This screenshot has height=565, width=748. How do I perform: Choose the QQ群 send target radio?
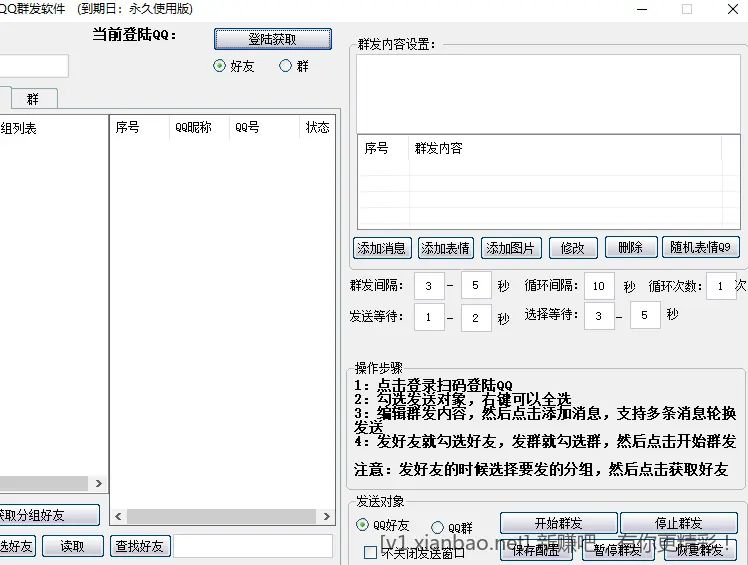[x=437, y=527]
